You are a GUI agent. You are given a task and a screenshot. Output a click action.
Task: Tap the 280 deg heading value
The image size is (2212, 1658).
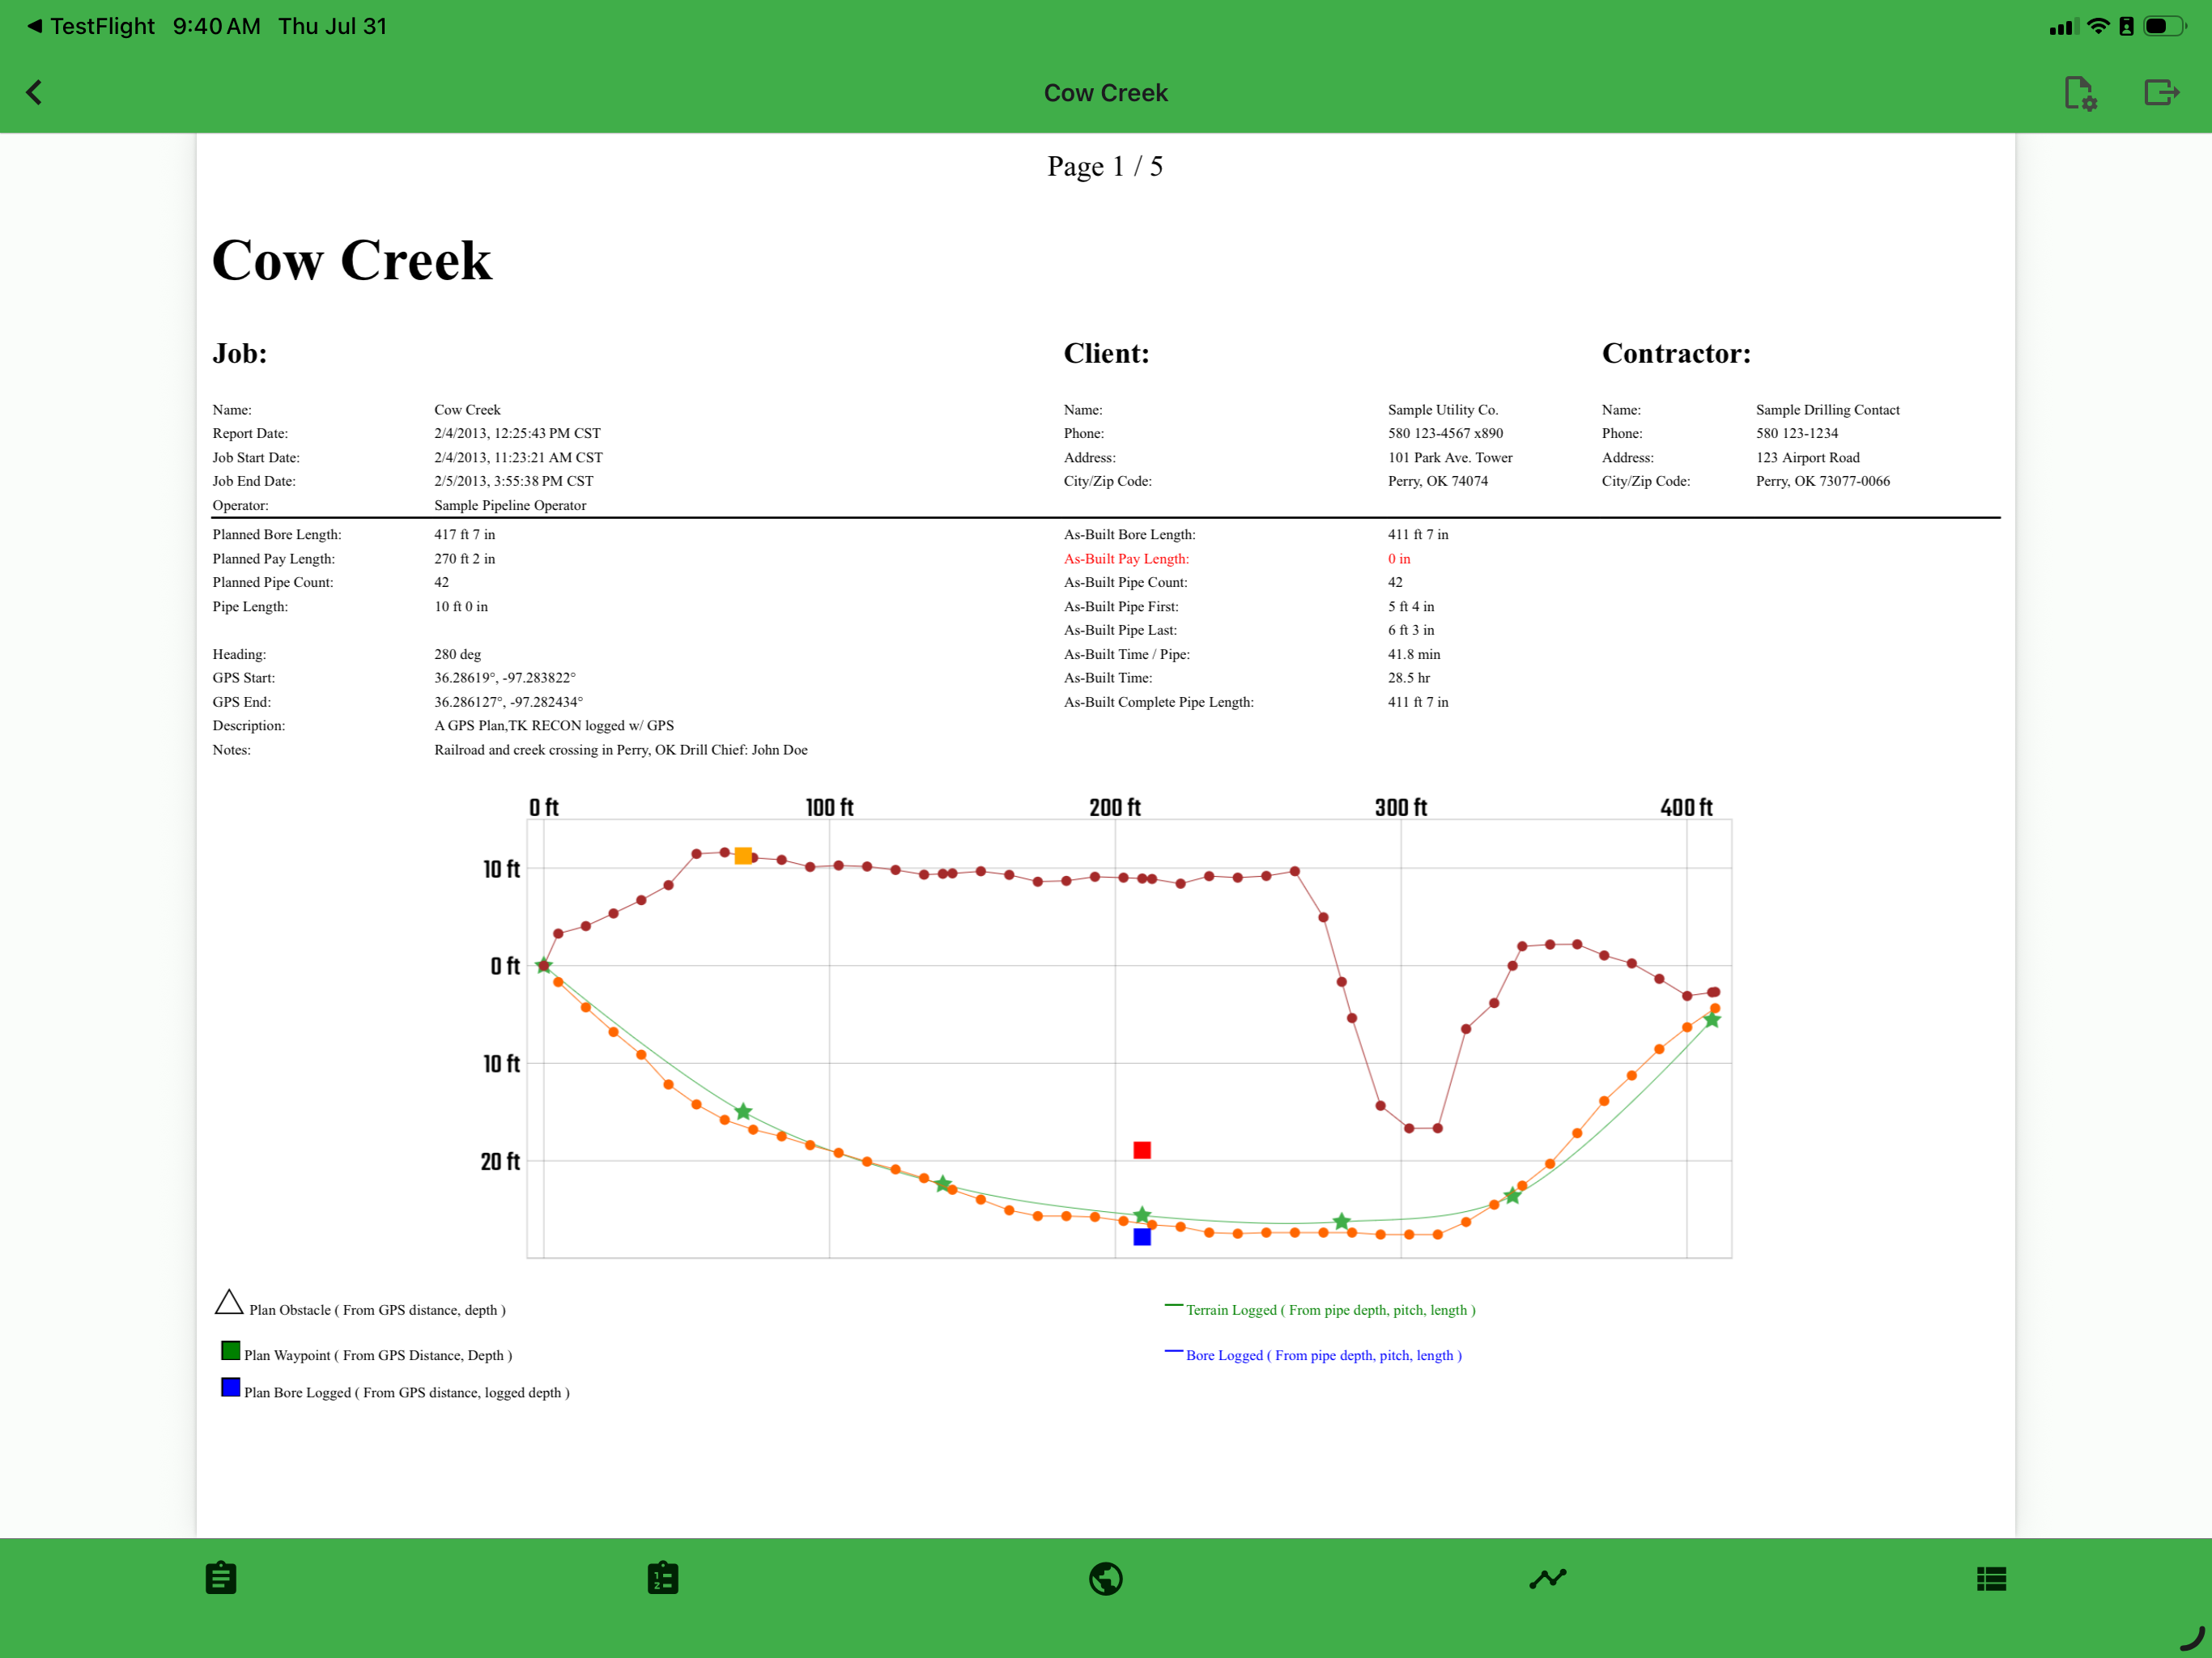click(x=458, y=654)
